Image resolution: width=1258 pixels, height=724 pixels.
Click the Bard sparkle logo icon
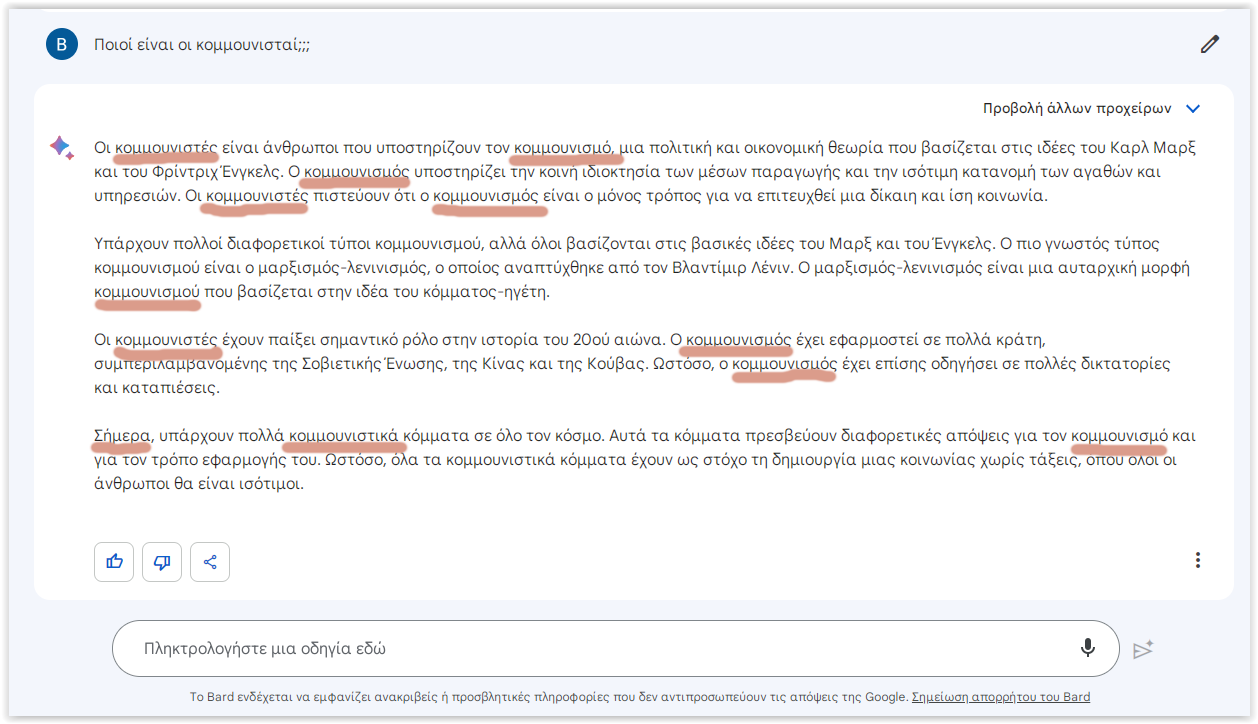61,147
